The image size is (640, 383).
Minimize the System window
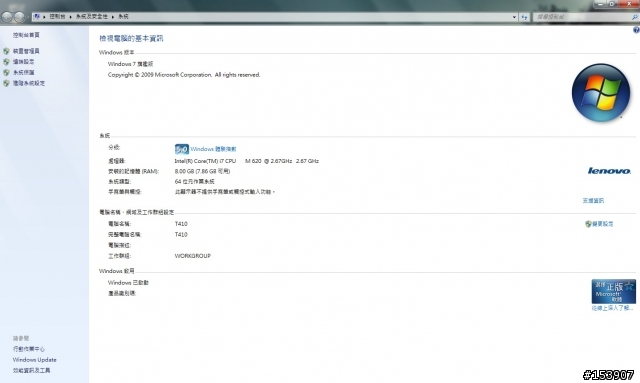(x=600, y=3)
